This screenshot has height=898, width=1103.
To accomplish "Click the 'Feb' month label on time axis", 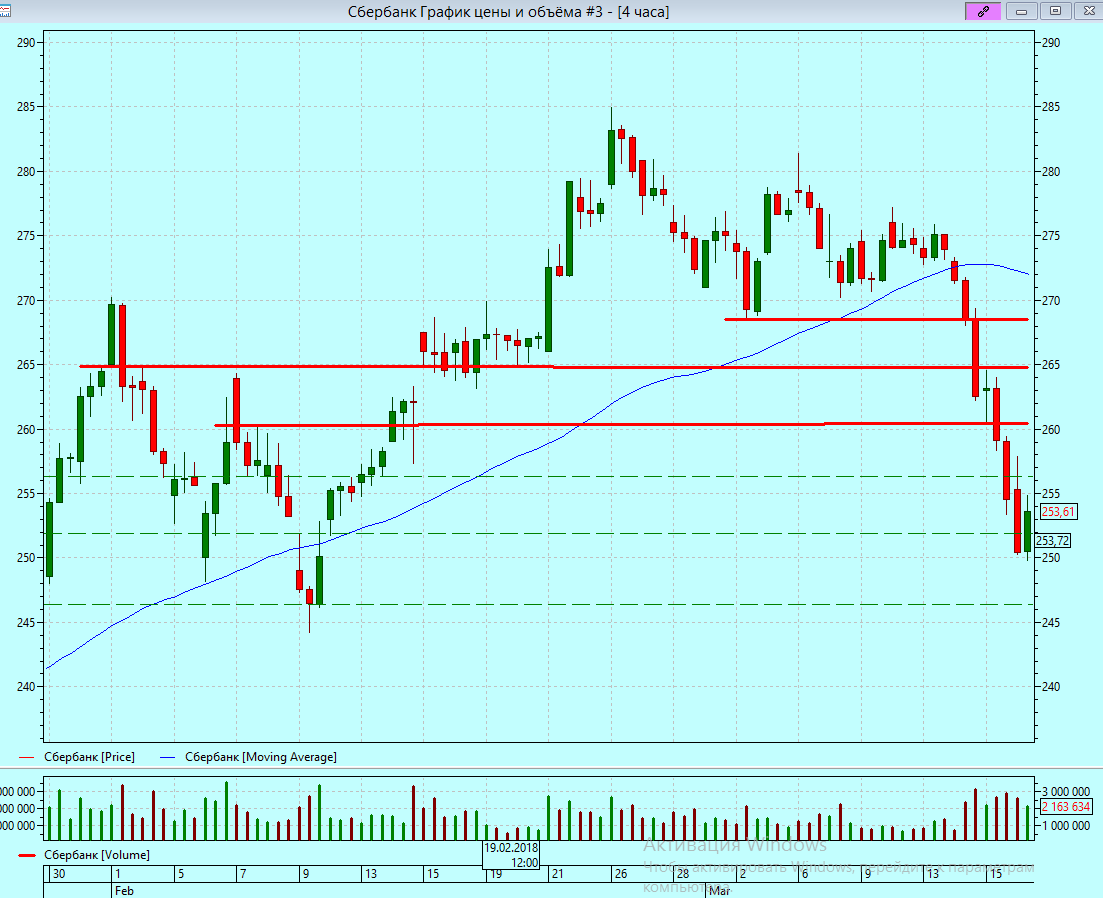I will pyautogui.click(x=125, y=891).
